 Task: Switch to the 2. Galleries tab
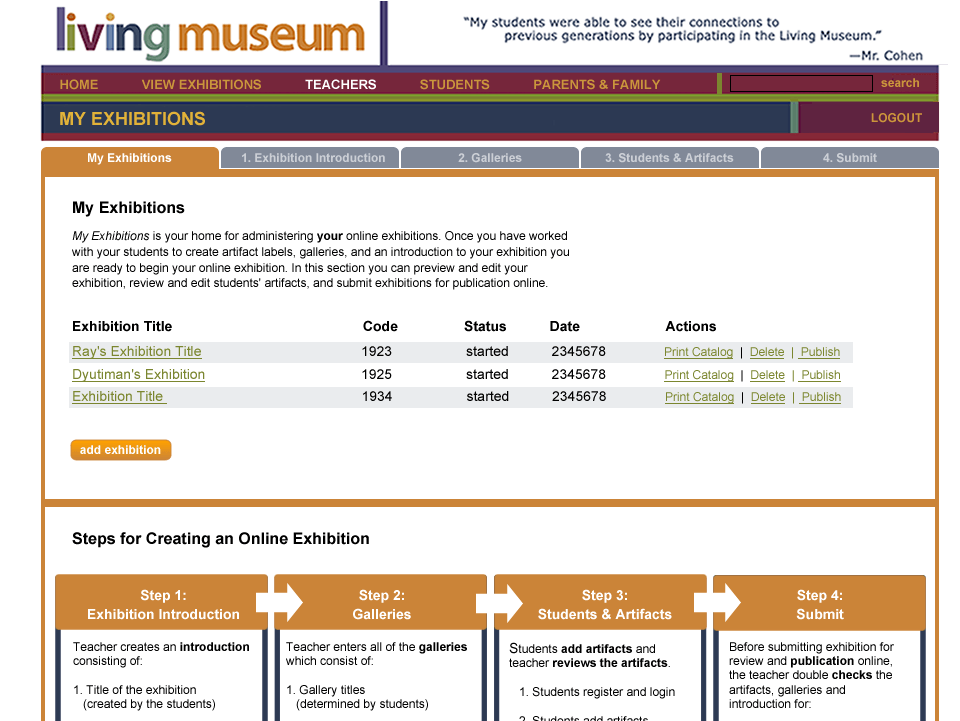pyautogui.click(x=490, y=158)
